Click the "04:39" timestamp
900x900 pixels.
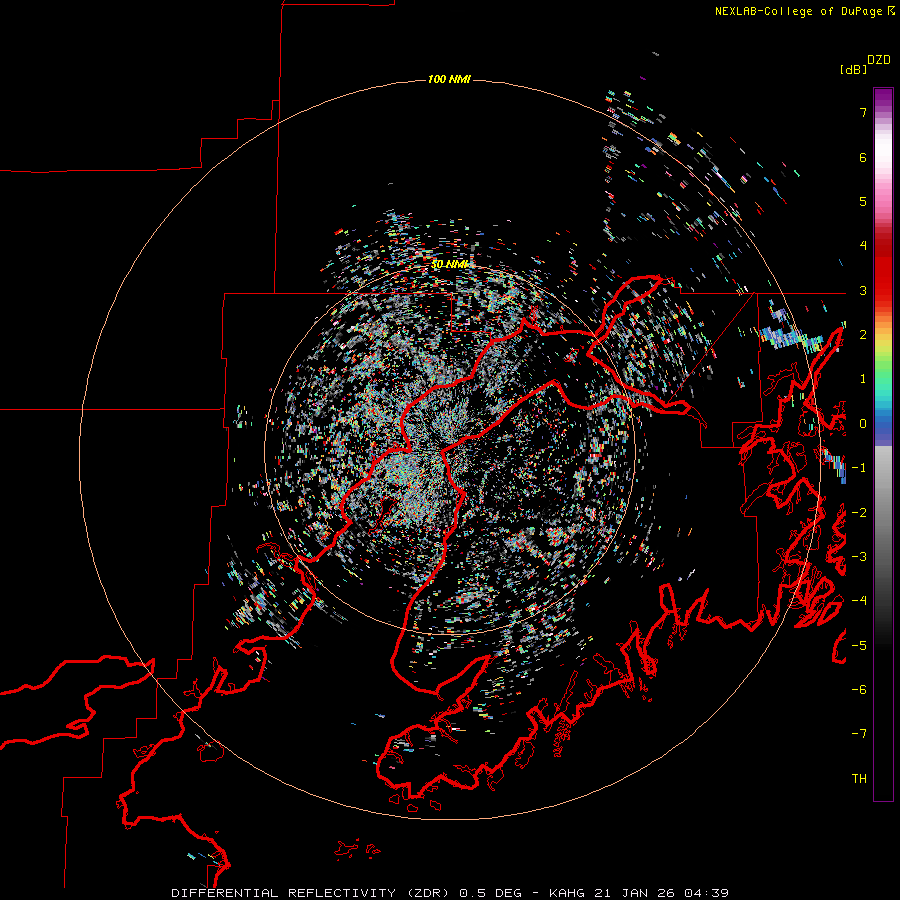[706, 893]
